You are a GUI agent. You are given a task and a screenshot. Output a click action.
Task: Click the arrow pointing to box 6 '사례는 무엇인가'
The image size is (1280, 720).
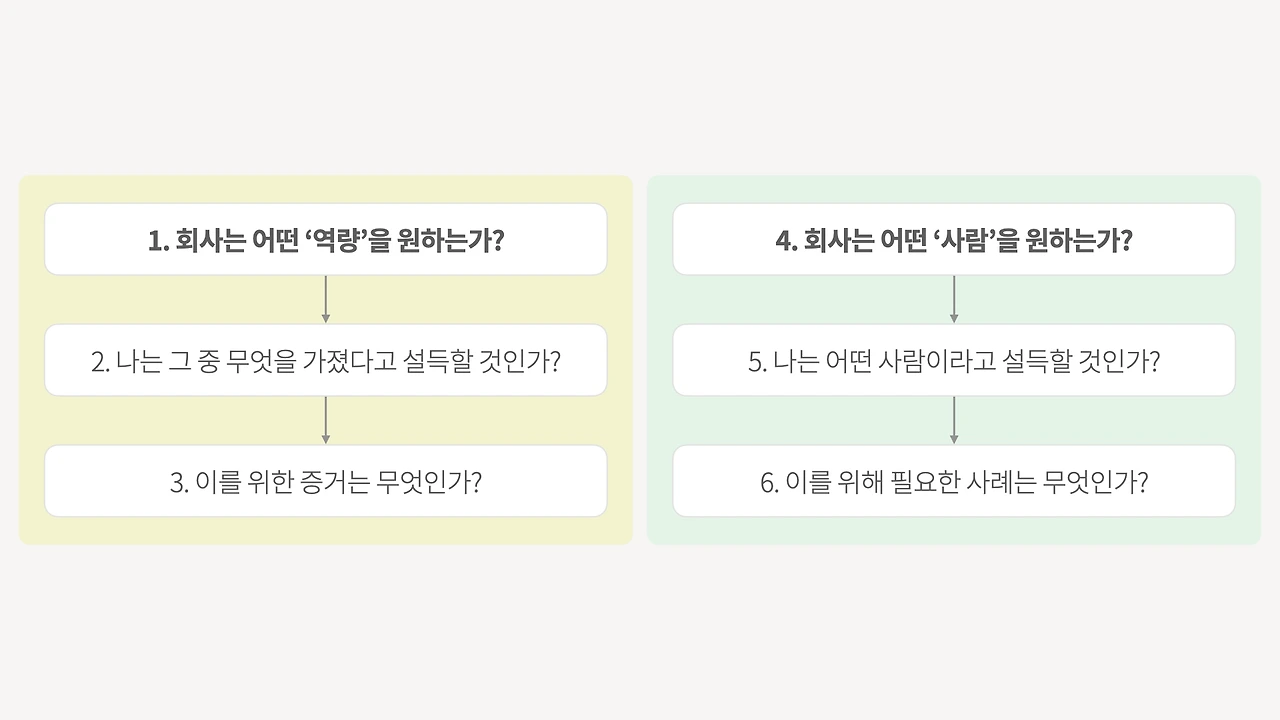954,420
